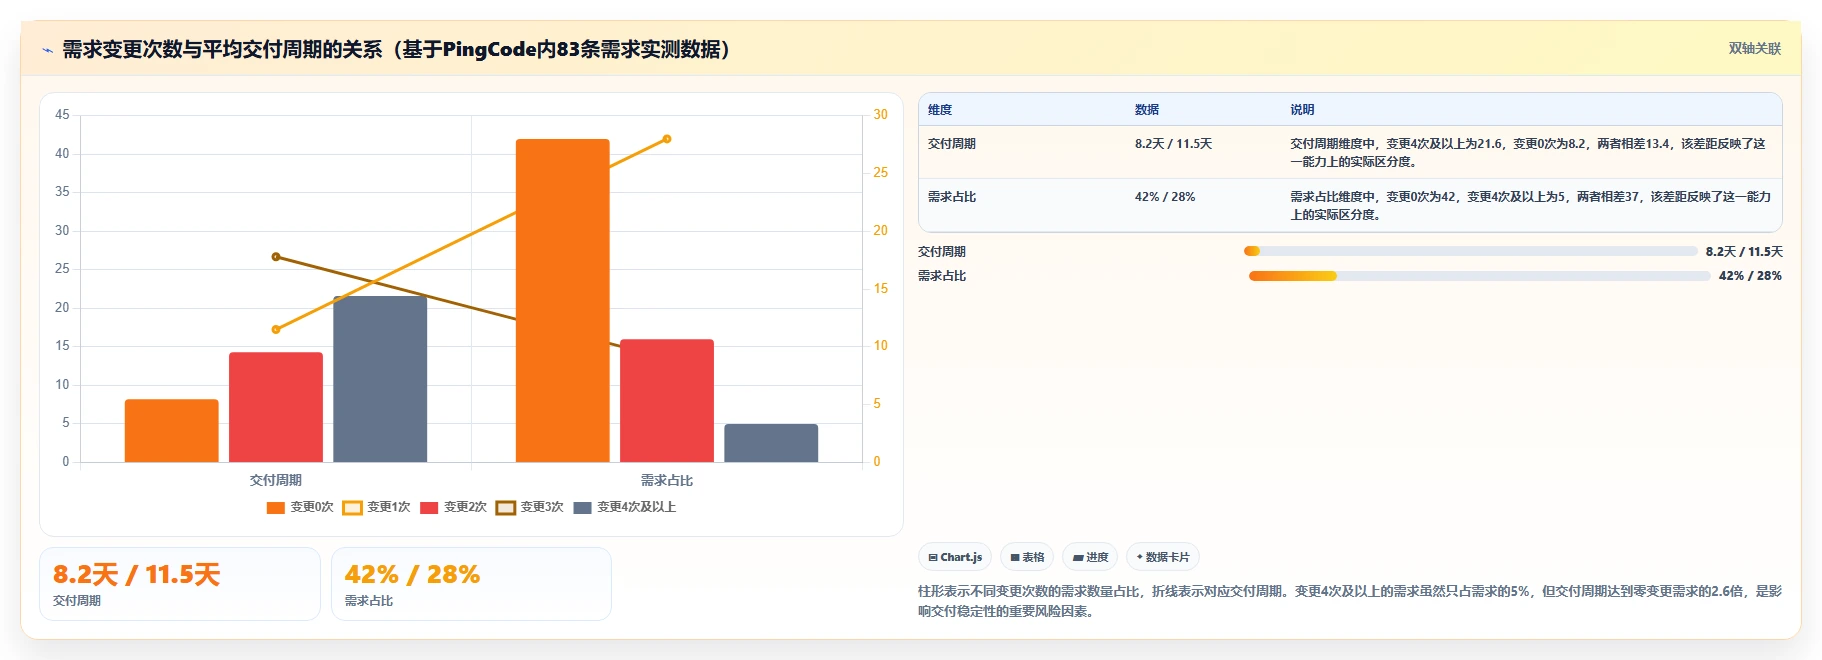Select the 数据卡片 chip
The width and height of the screenshot is (1822, 660).
pos(1163,557)
